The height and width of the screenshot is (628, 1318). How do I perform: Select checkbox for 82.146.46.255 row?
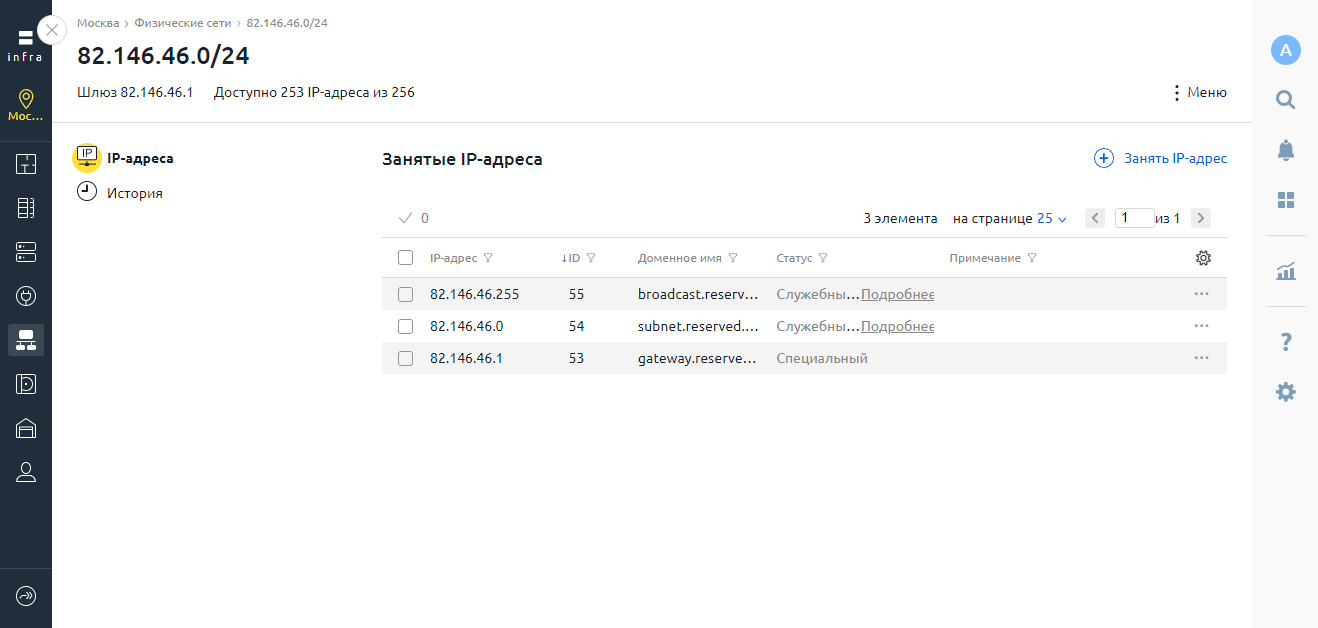[x=405, y=294]
